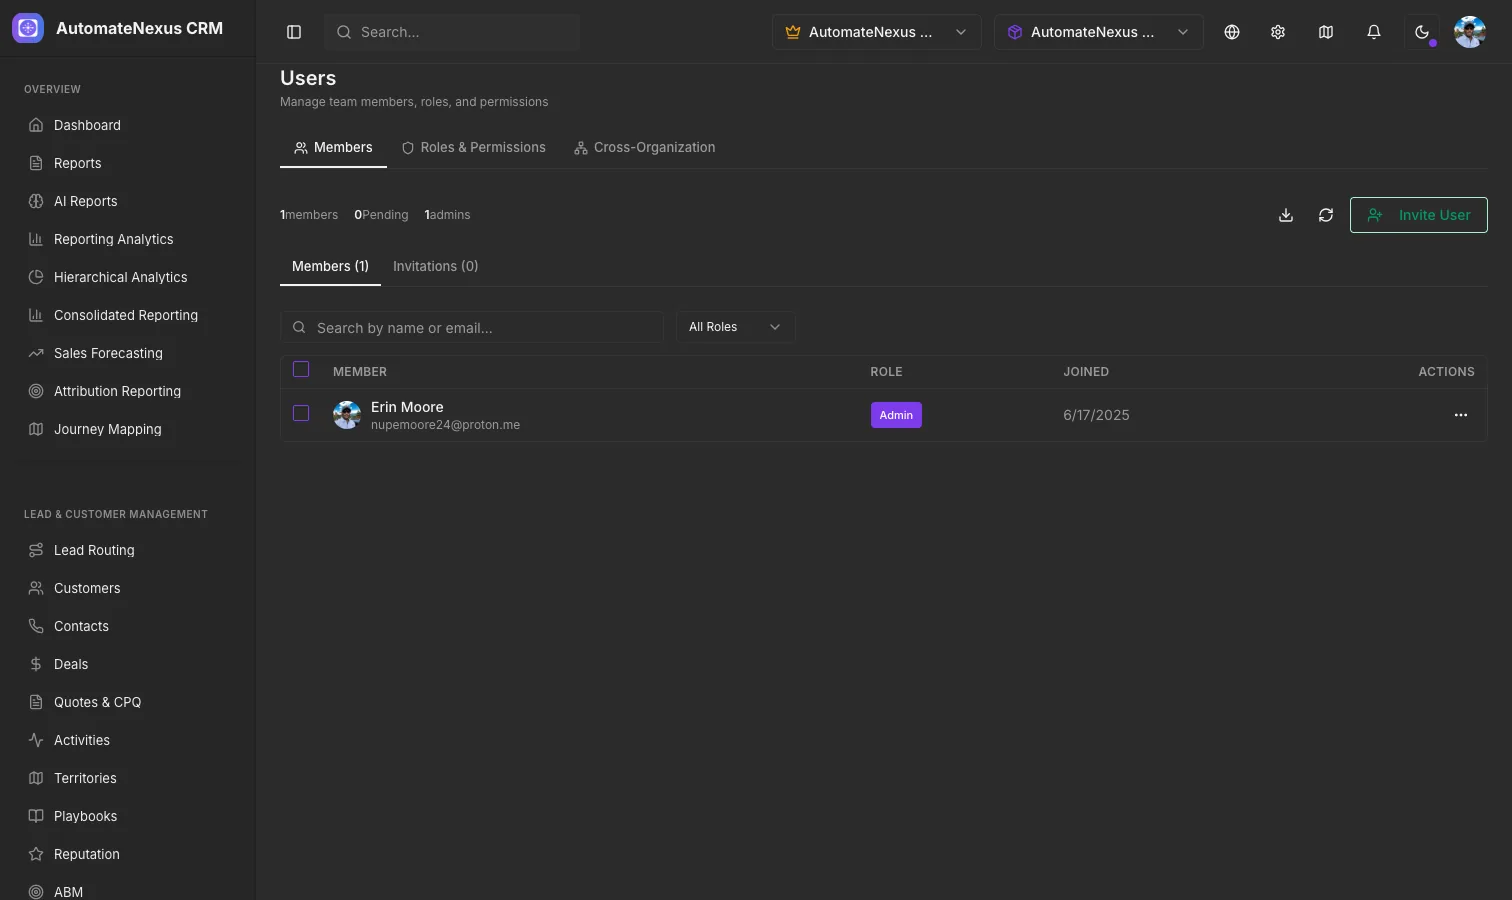This screenshot has height=900, width=1512.
Task: Open language globe icon in header
Action: 1232,32
